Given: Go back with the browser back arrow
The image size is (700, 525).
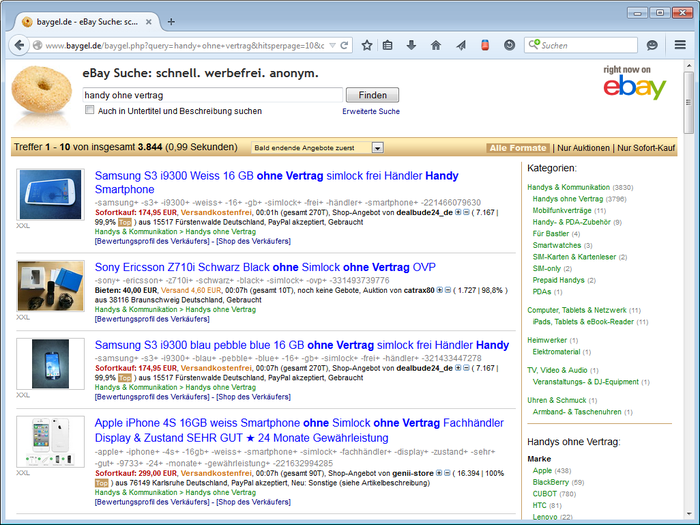Looking at the screenshot, I should (19, 45).
